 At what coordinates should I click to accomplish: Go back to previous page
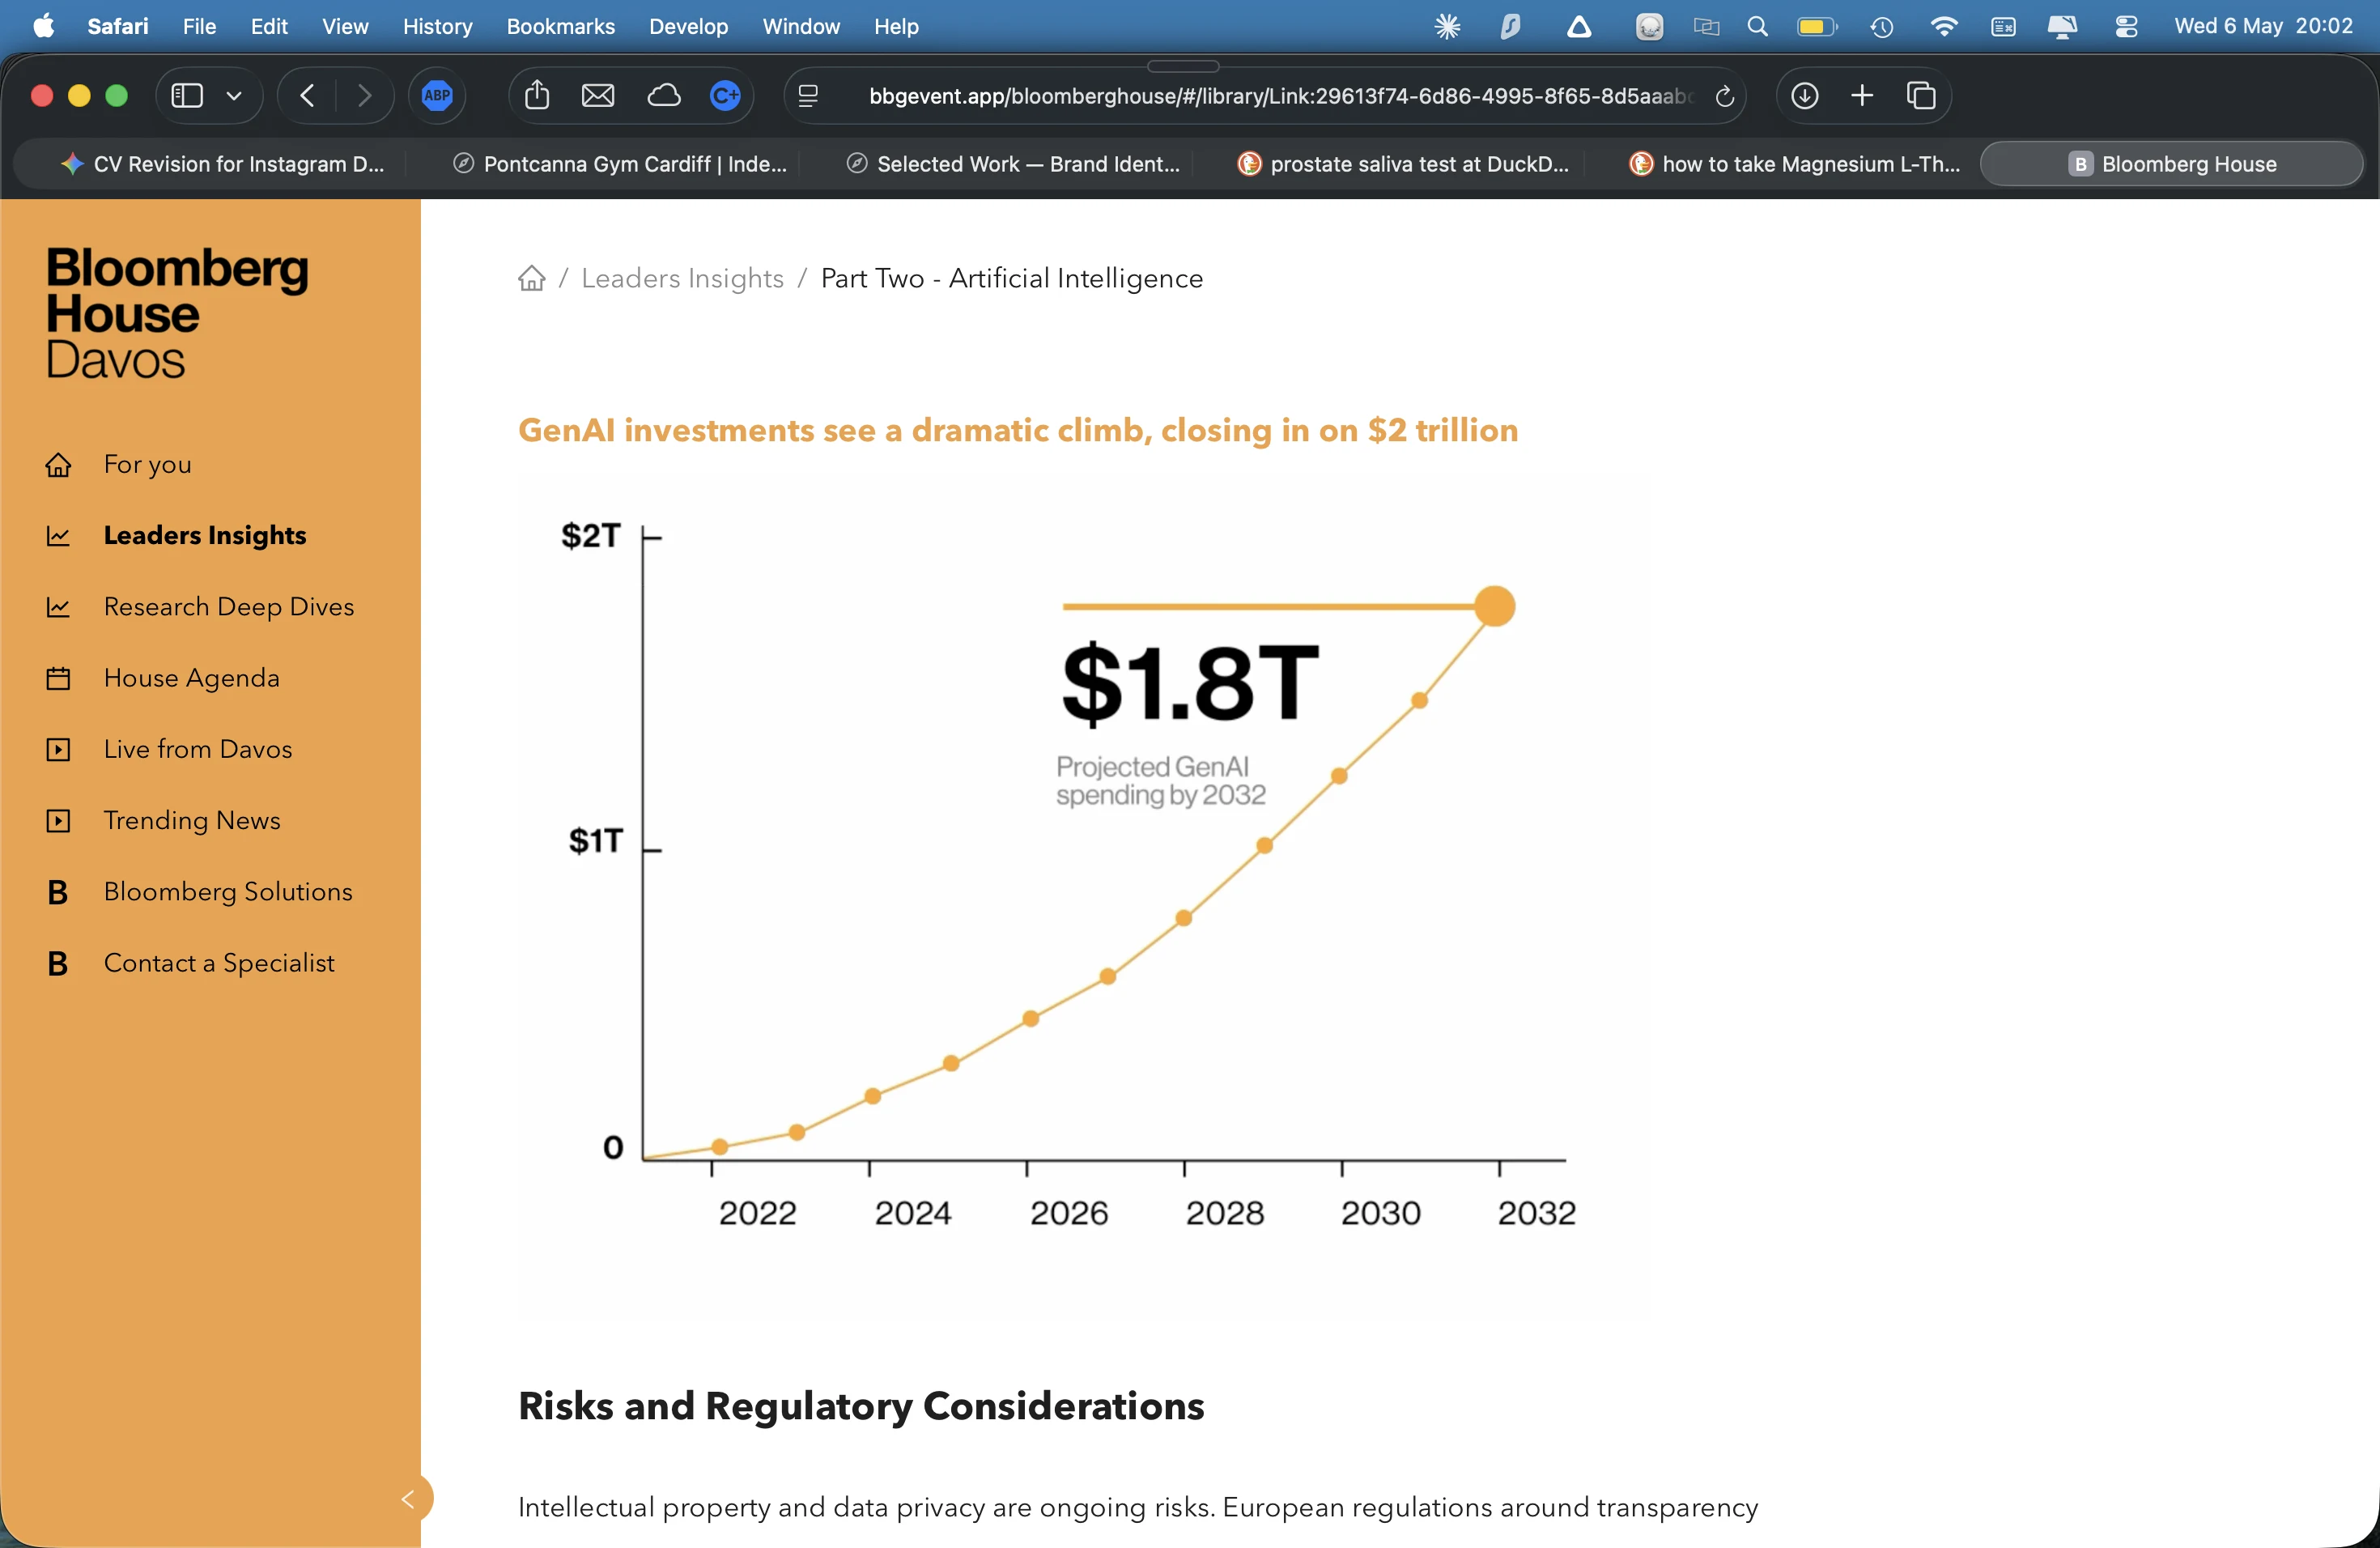point(308,96)
